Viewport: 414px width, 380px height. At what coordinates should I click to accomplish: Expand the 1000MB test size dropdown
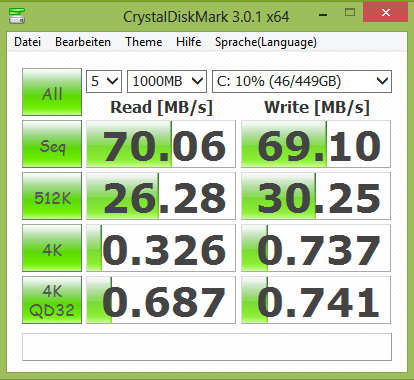coord(167,81)
